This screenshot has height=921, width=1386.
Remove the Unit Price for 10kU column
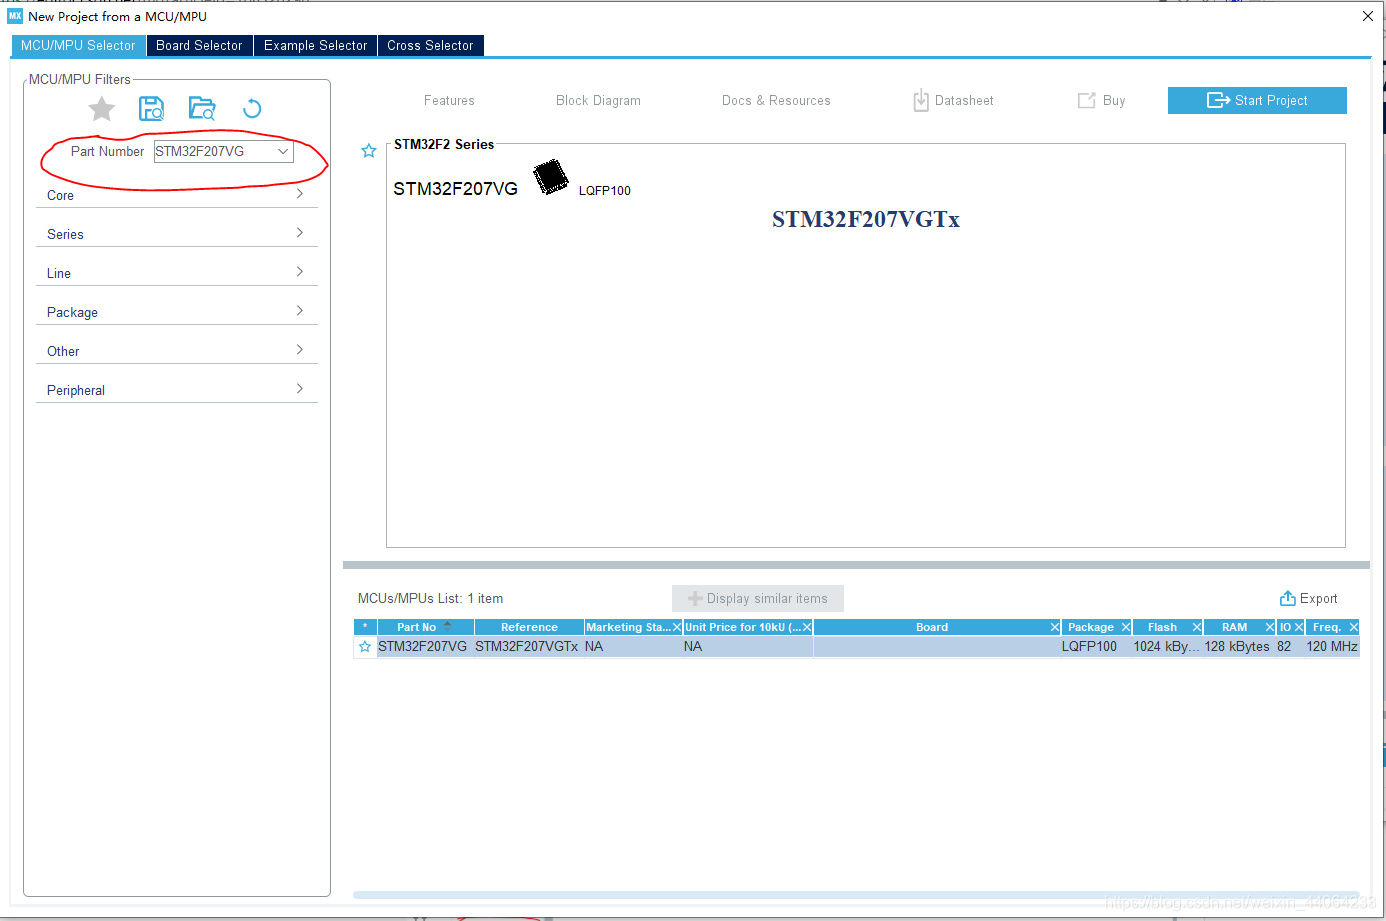pyautogui.click(x=806, y=627)
